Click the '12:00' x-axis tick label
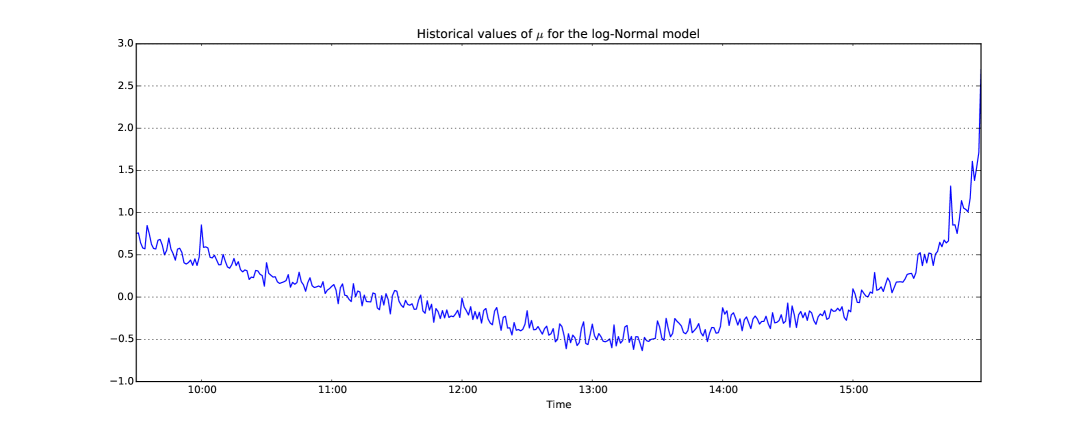The image size is (1090, 436). pos(462,391)
